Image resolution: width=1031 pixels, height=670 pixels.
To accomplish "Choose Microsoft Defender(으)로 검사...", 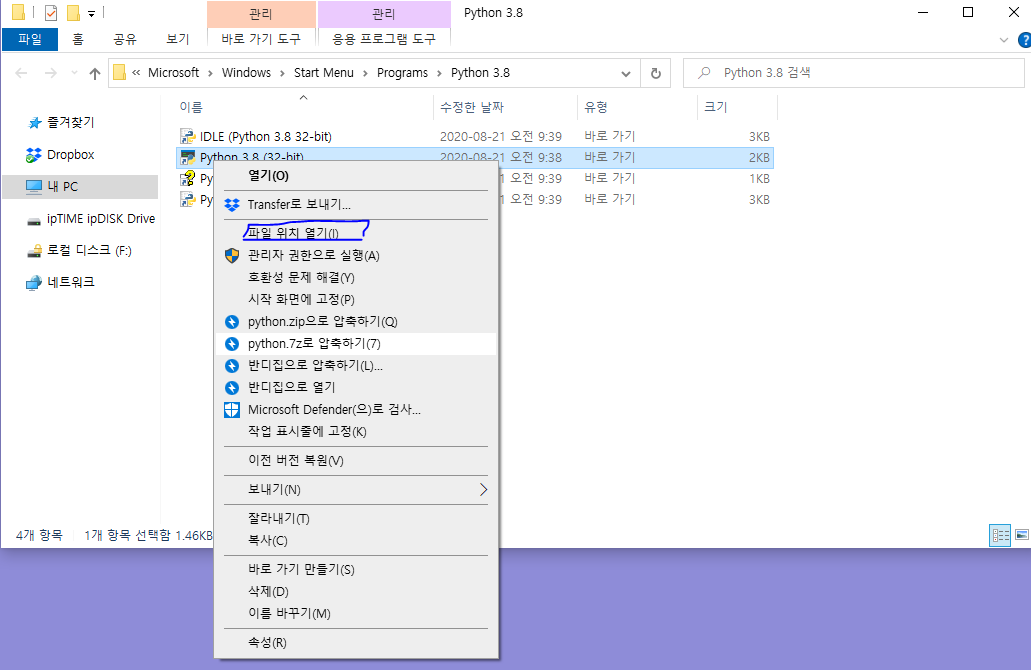I will (356, 410).
